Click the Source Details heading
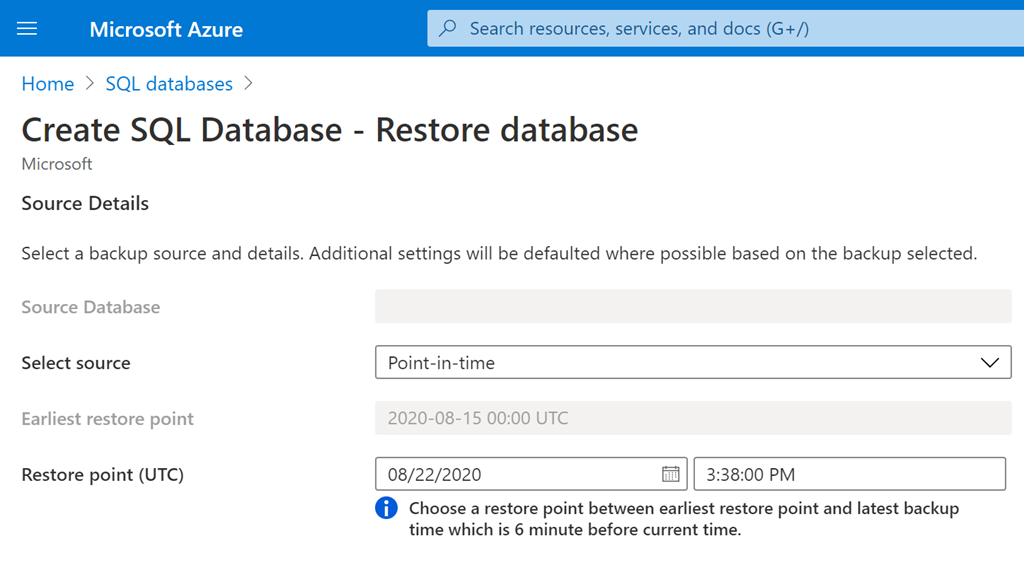 [85, 203]
